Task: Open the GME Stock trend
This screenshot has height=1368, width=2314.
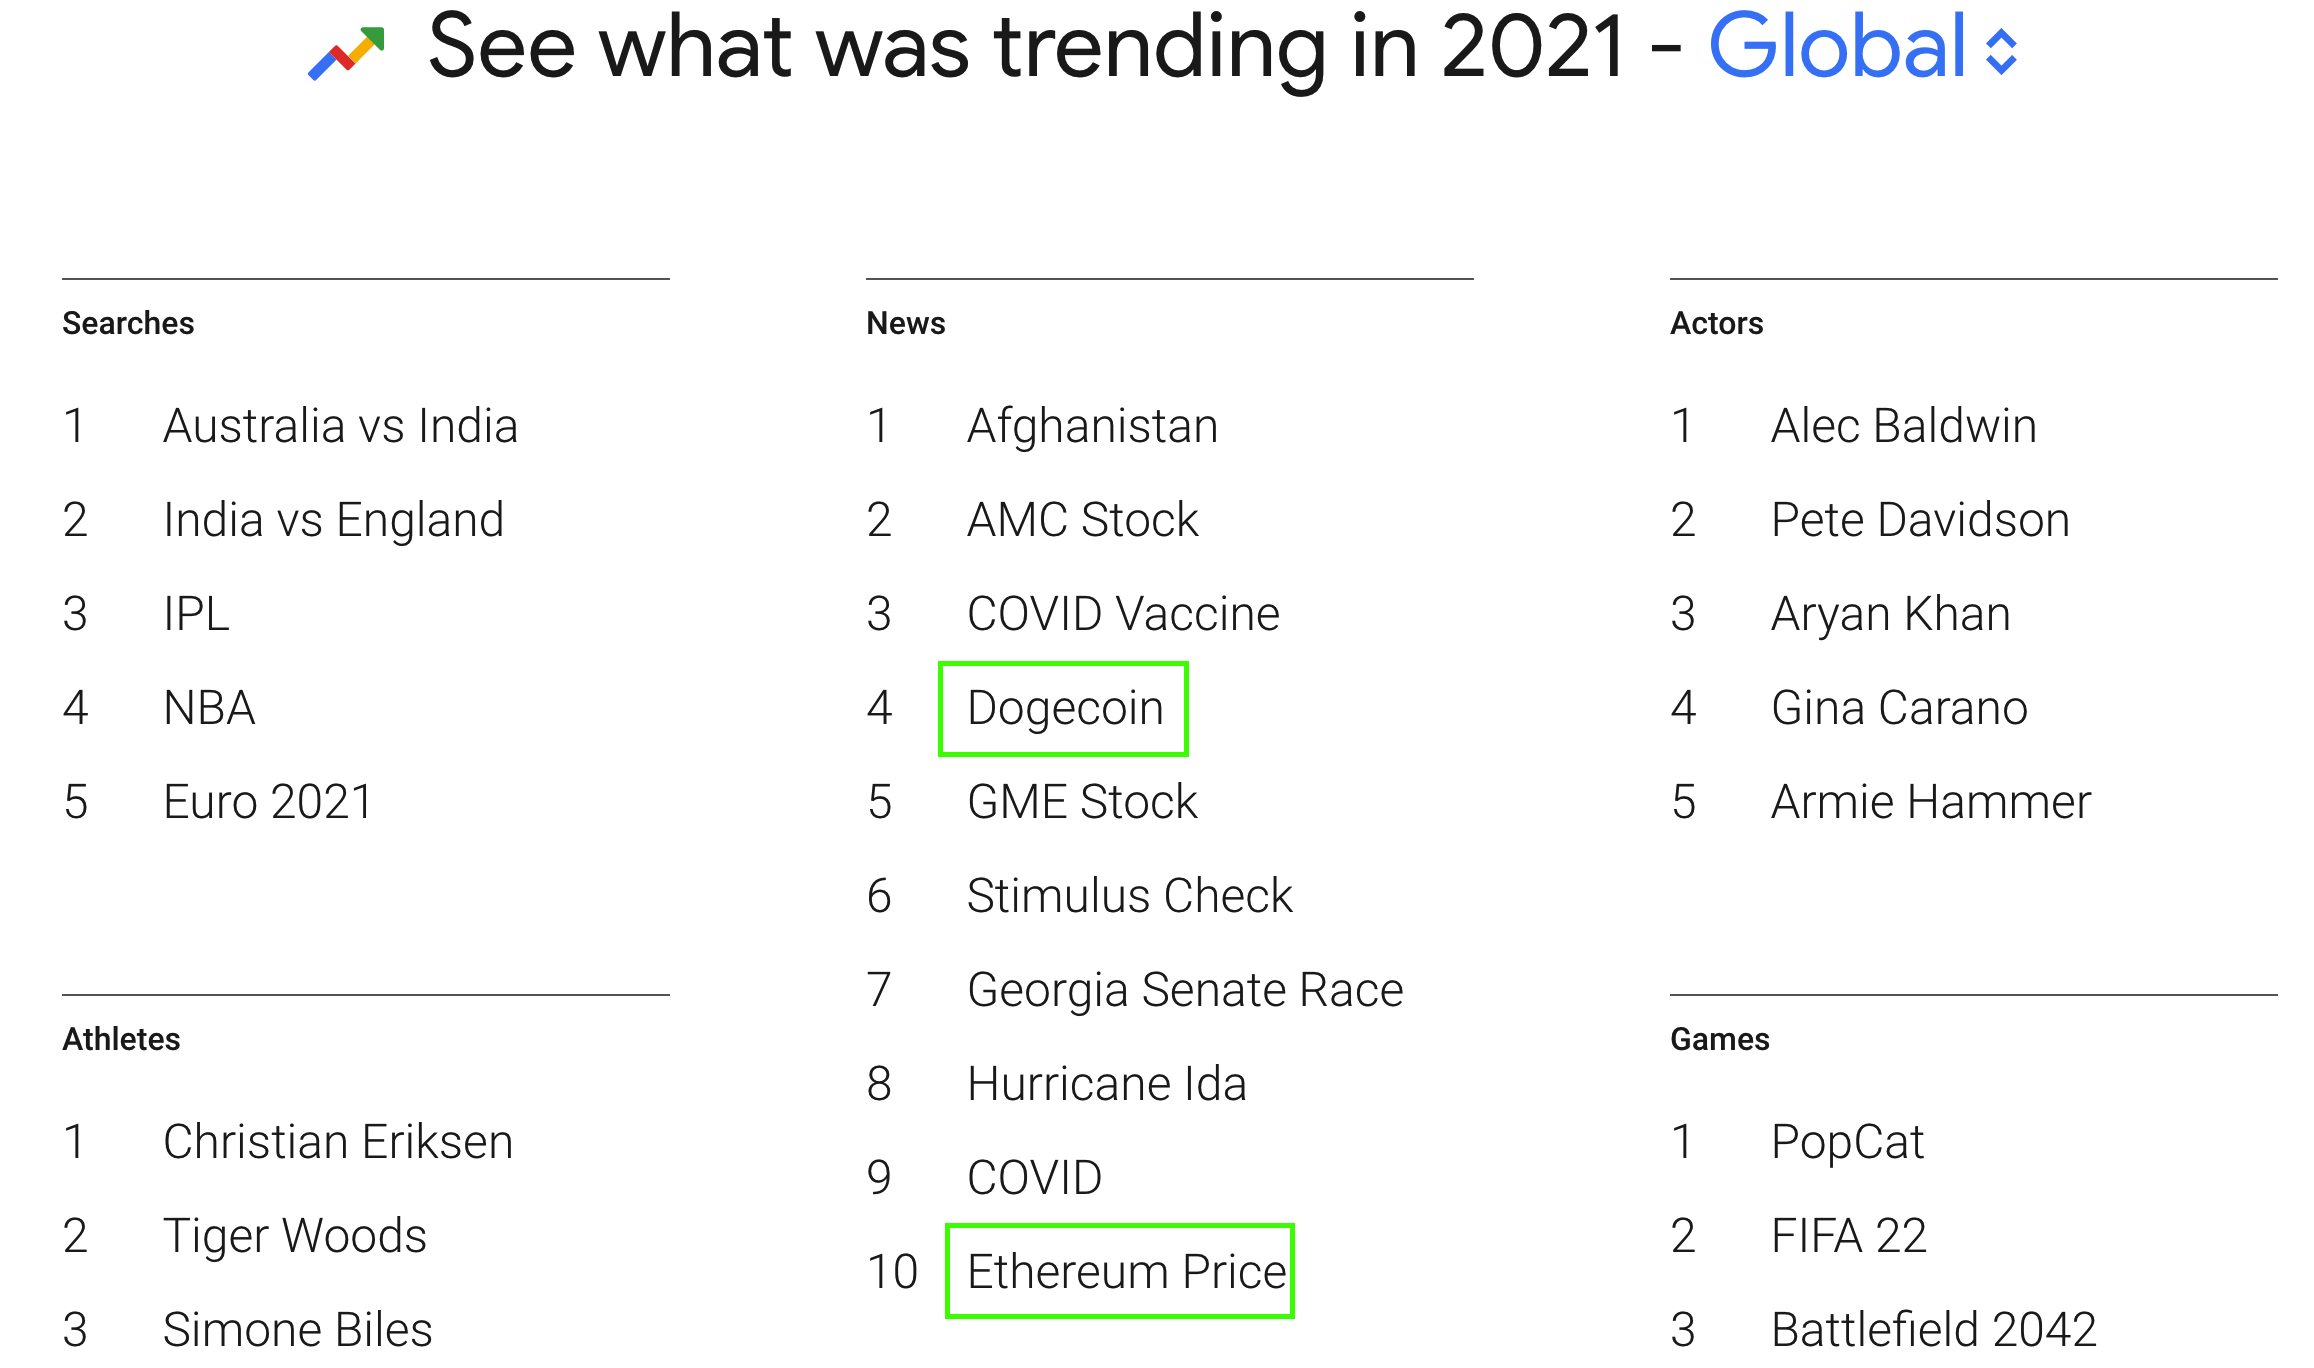Action: click(x=1082, y=802)
